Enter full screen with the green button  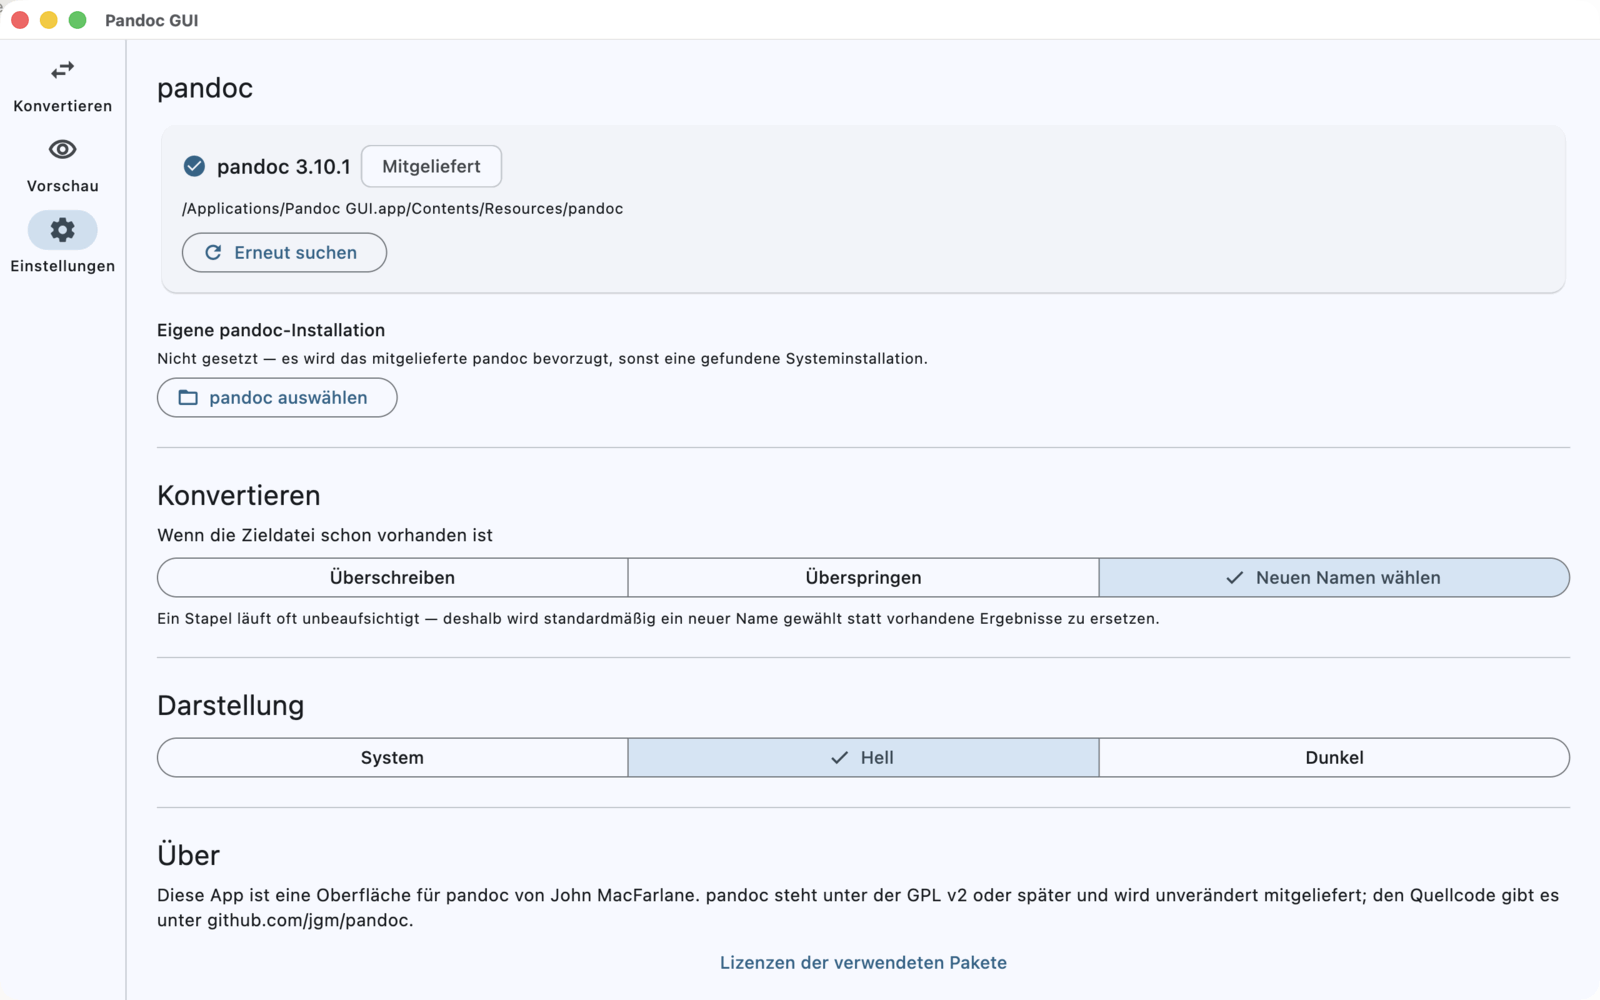point(77,20)
